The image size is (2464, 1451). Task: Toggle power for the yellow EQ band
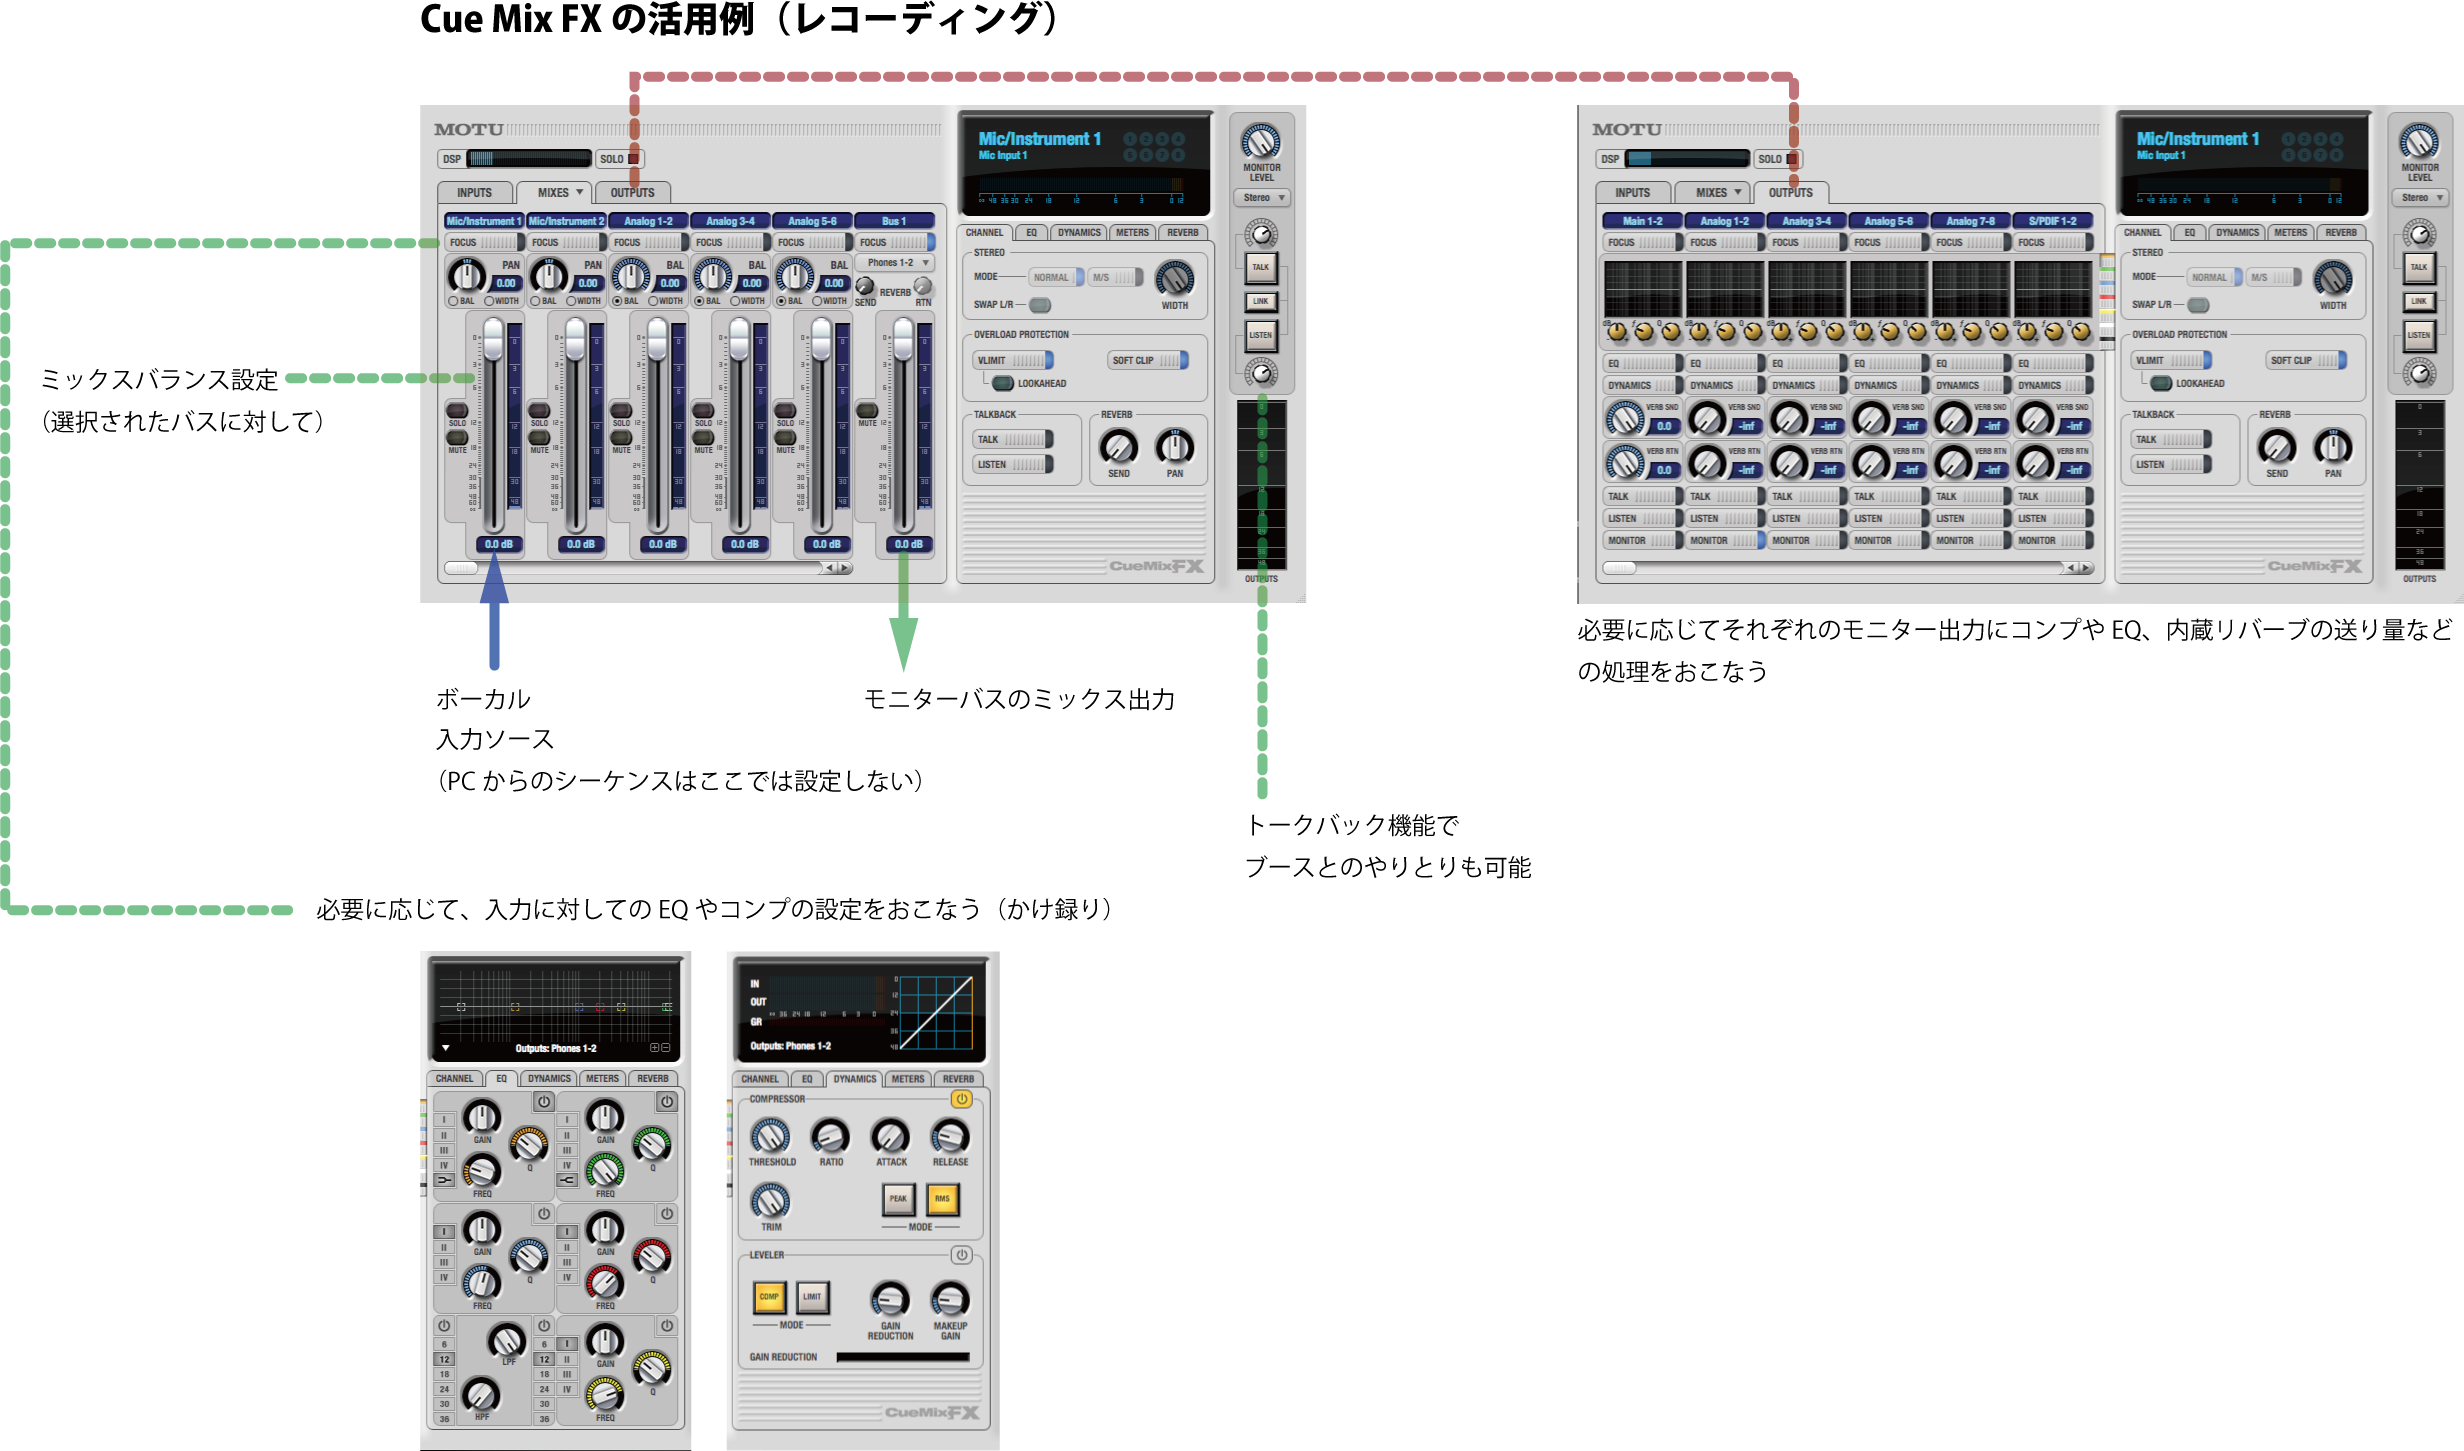[667, 1325]
